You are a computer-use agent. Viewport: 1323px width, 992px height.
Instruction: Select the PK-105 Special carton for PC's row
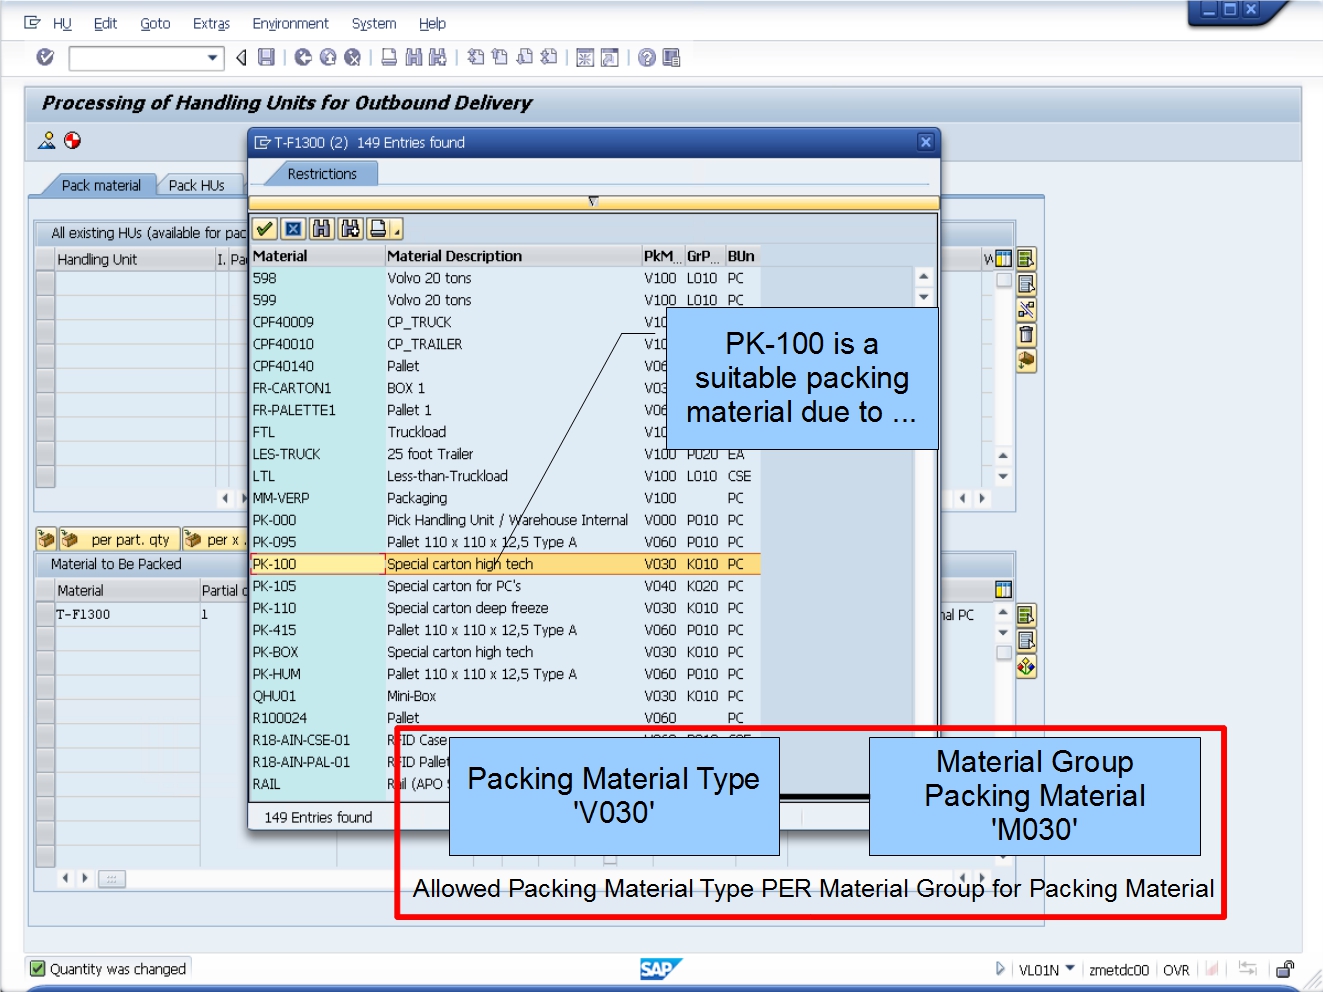tap(505, 586)
